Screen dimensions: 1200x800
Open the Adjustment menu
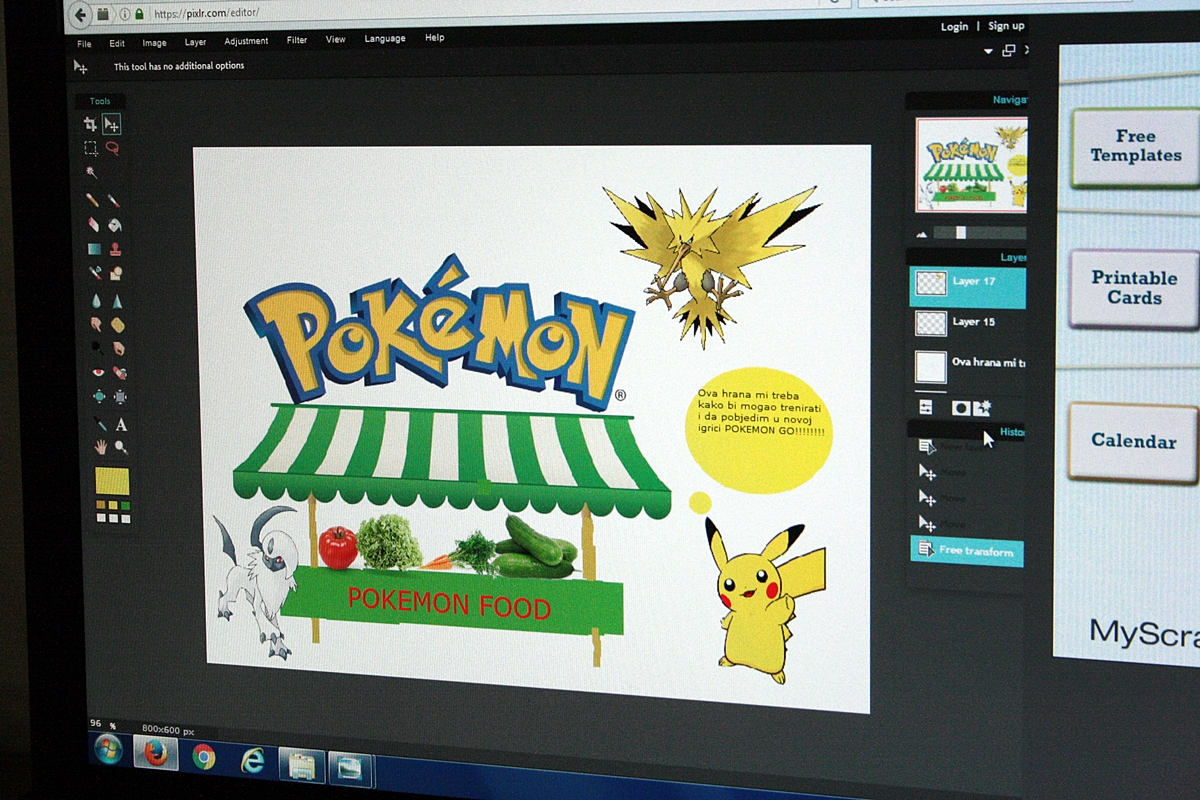[246, 41]
